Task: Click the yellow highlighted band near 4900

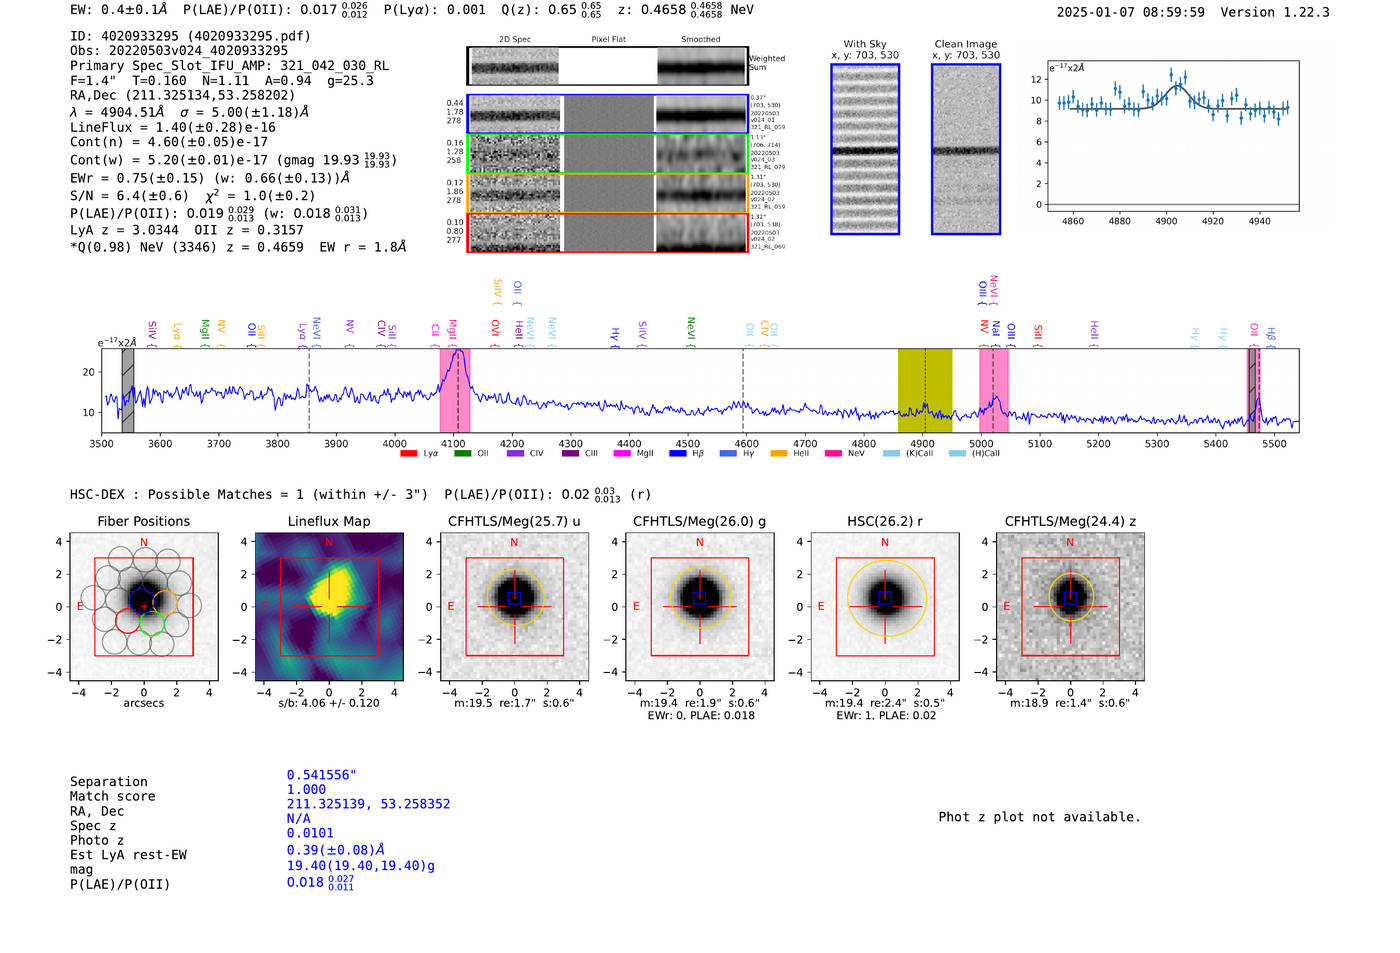Action: click(925, 390)
